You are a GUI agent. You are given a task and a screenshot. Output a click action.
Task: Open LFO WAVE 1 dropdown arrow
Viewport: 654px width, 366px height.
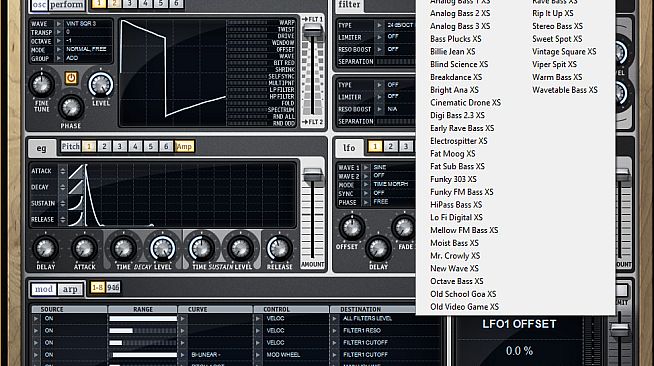[x=366, y=167]
